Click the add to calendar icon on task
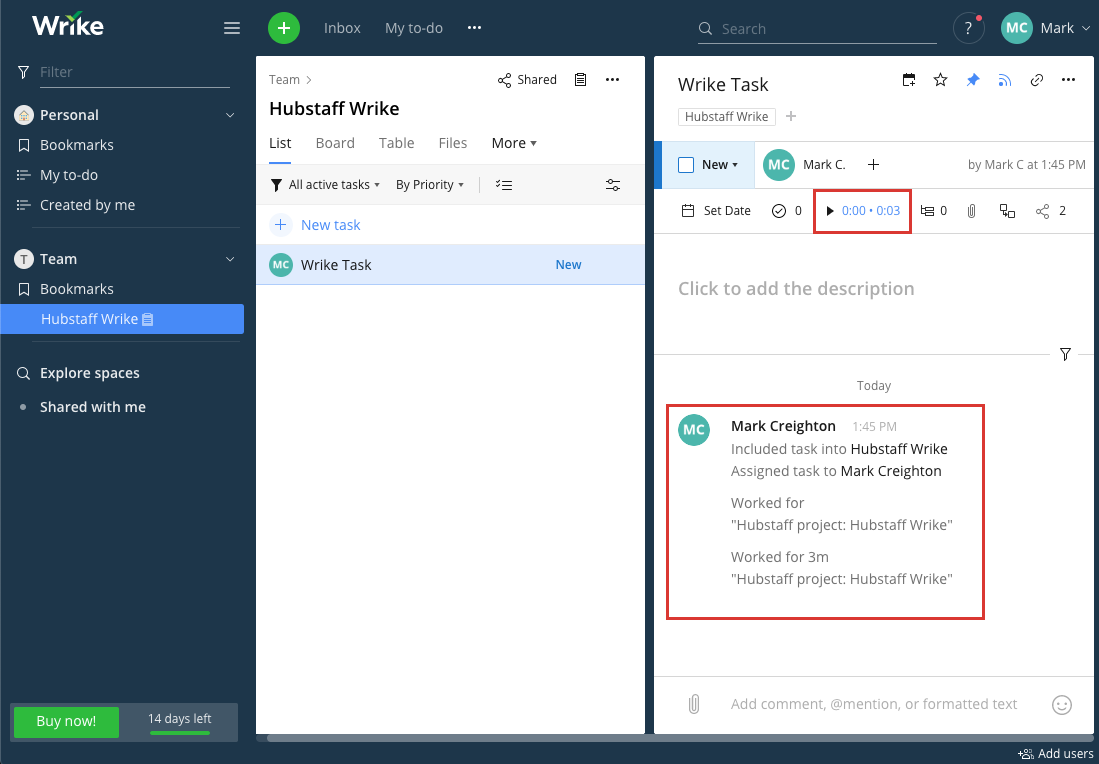This screenshot has height=764, width=1099. coord(909,80)
